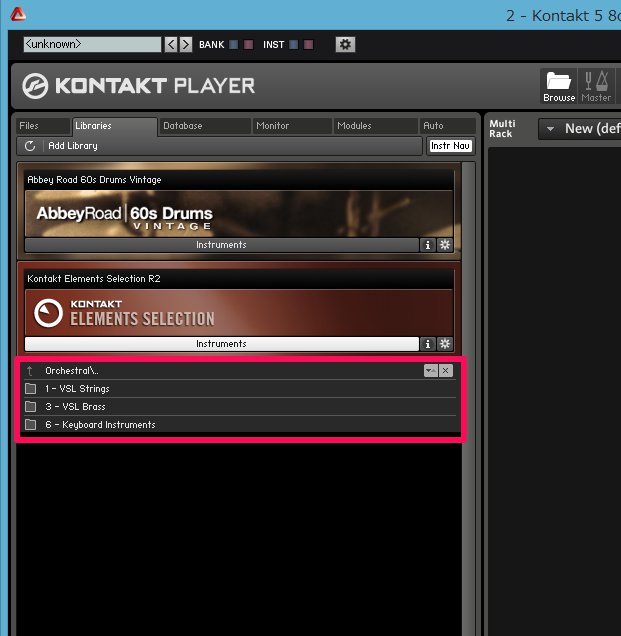Click the blue INST indicator
Image resolution: width=621 pixels, height=636 pixels.
click(x=294, y=44)
